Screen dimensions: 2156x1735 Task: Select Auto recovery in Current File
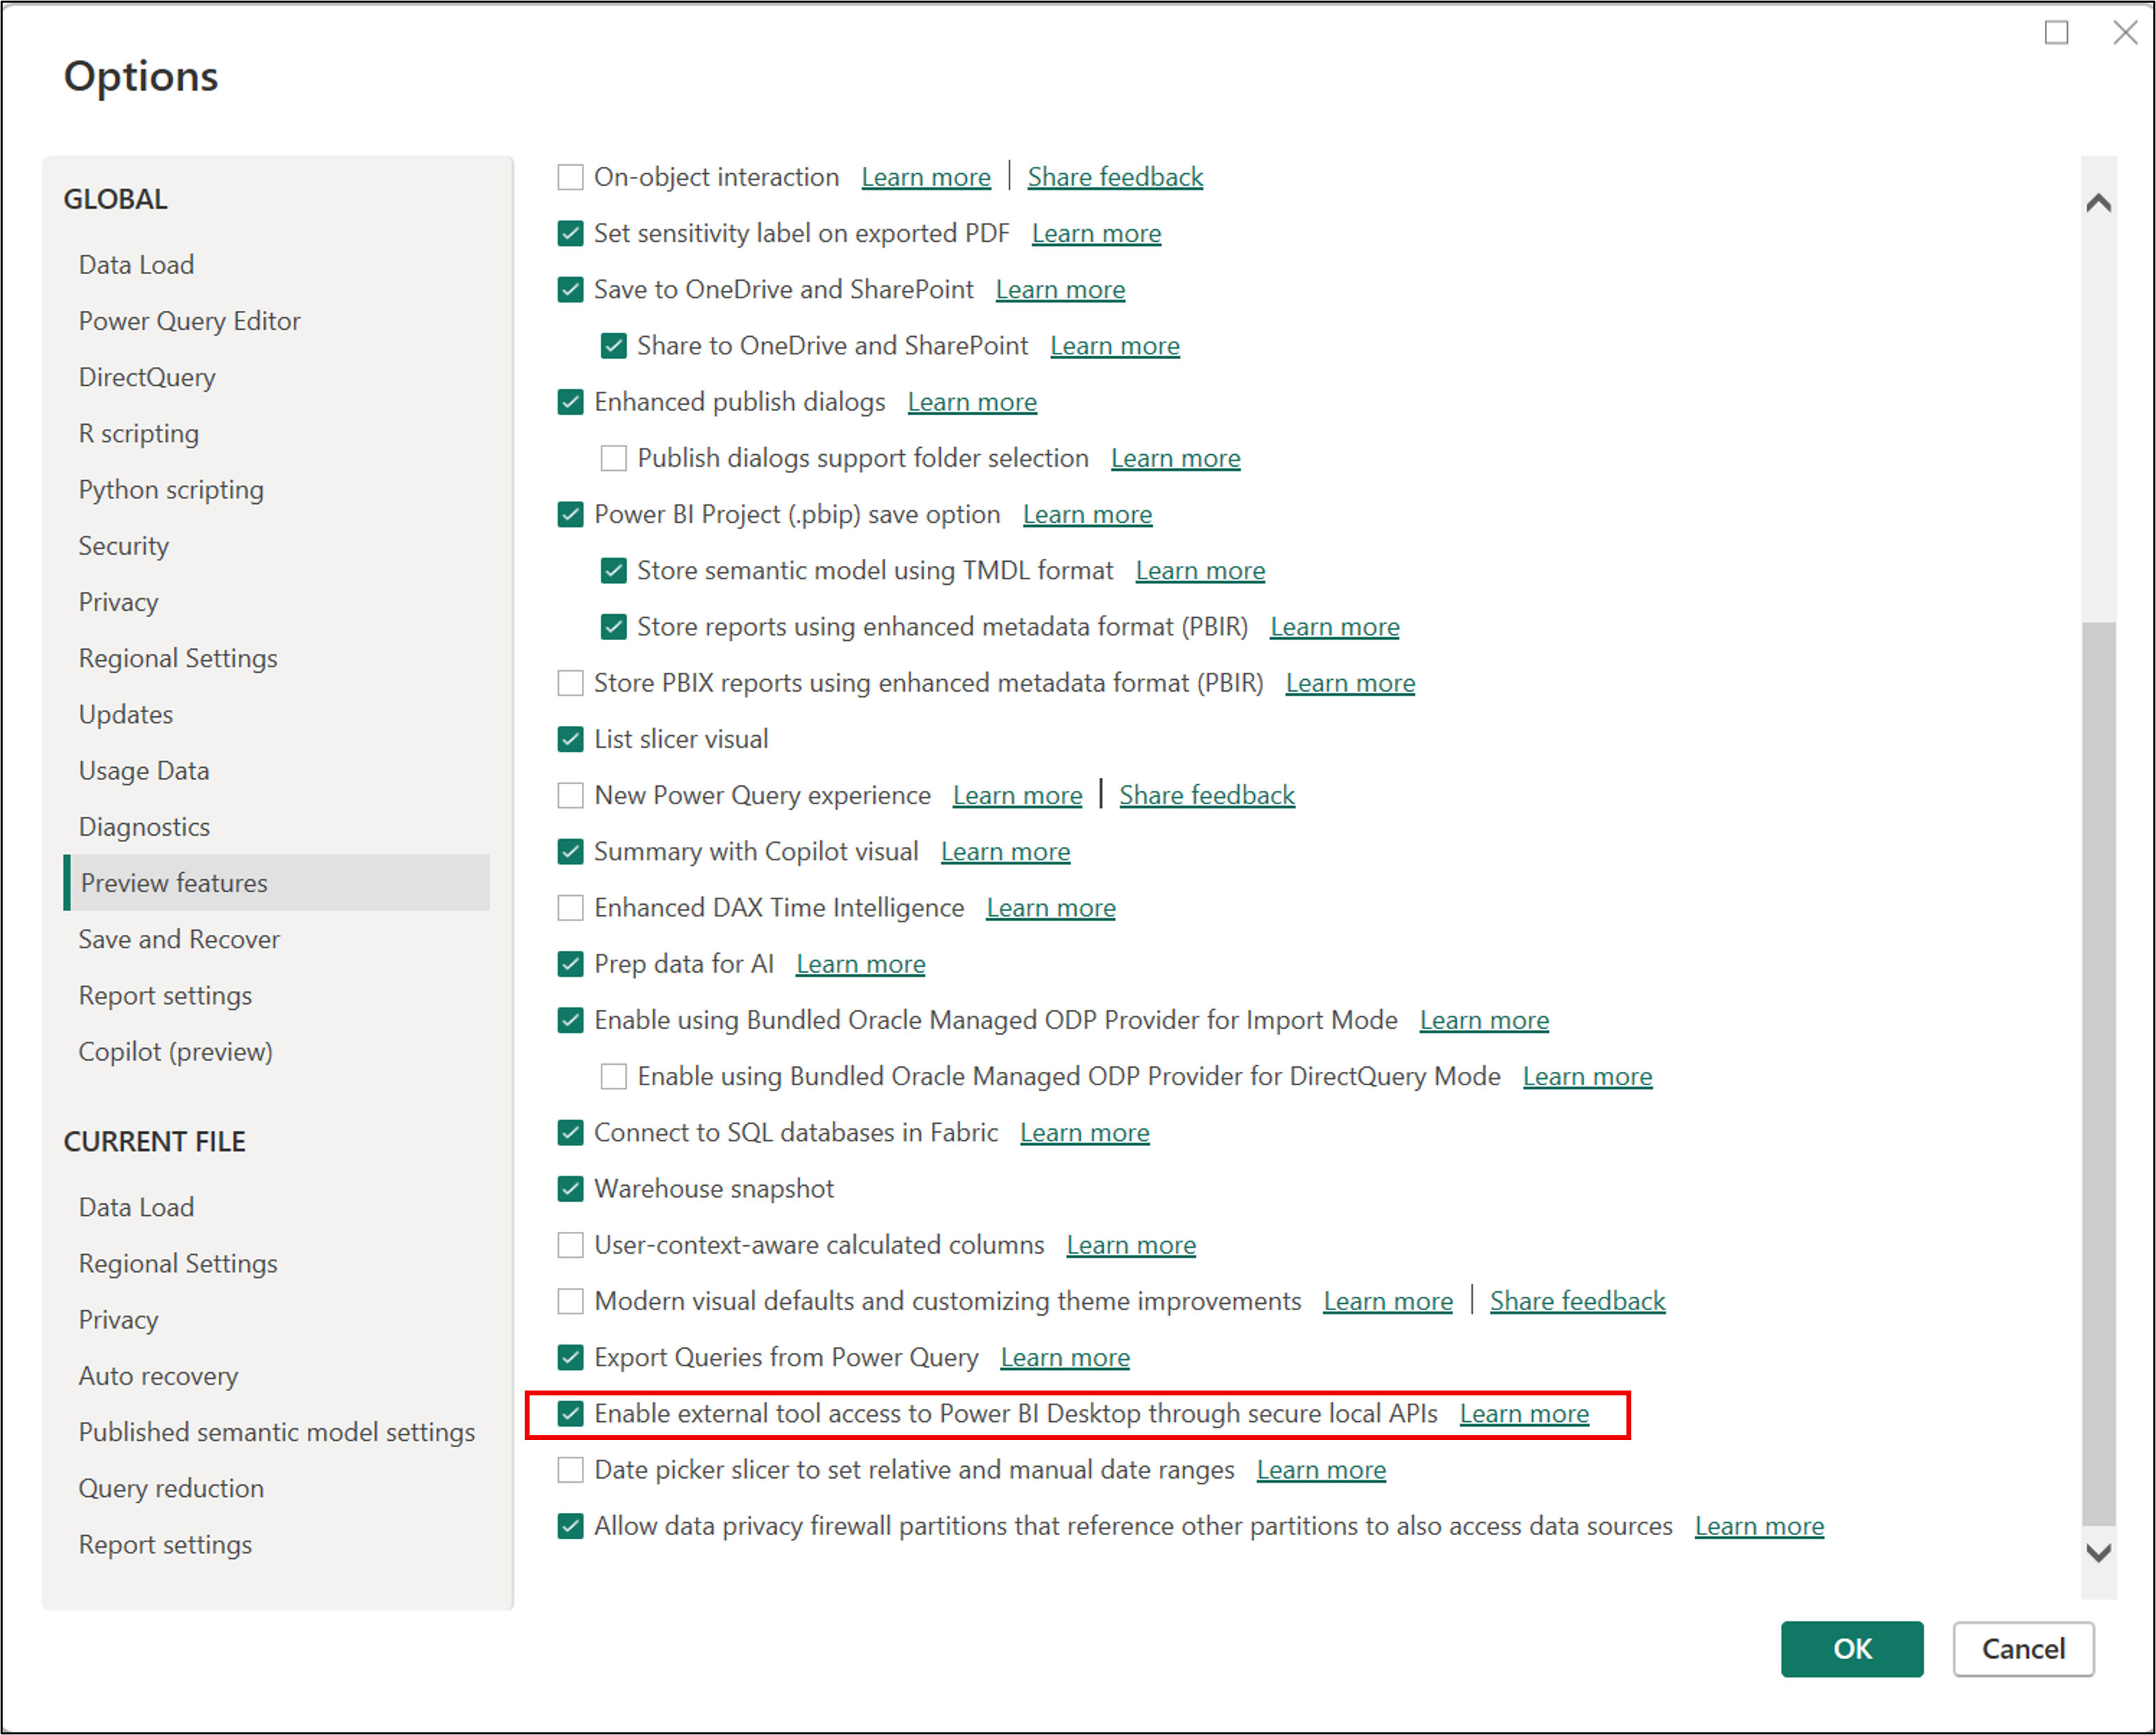(158, 1376)
